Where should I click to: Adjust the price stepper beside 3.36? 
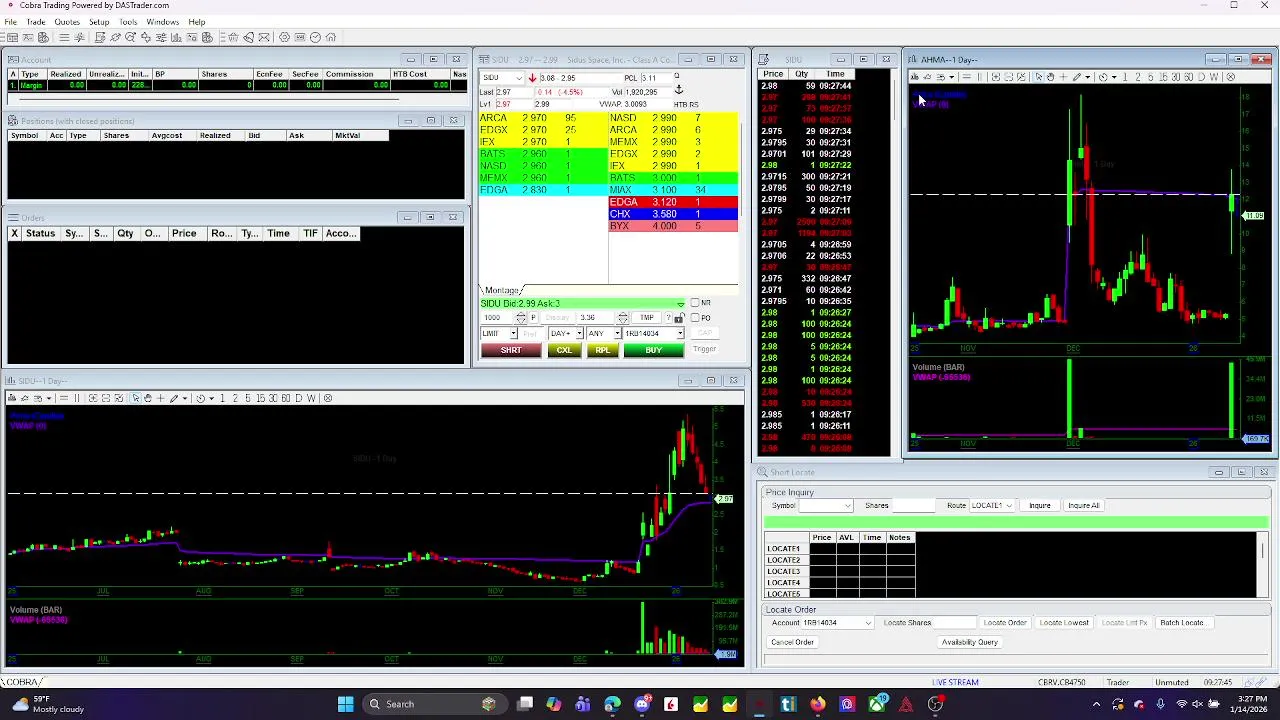pos(623,318)
